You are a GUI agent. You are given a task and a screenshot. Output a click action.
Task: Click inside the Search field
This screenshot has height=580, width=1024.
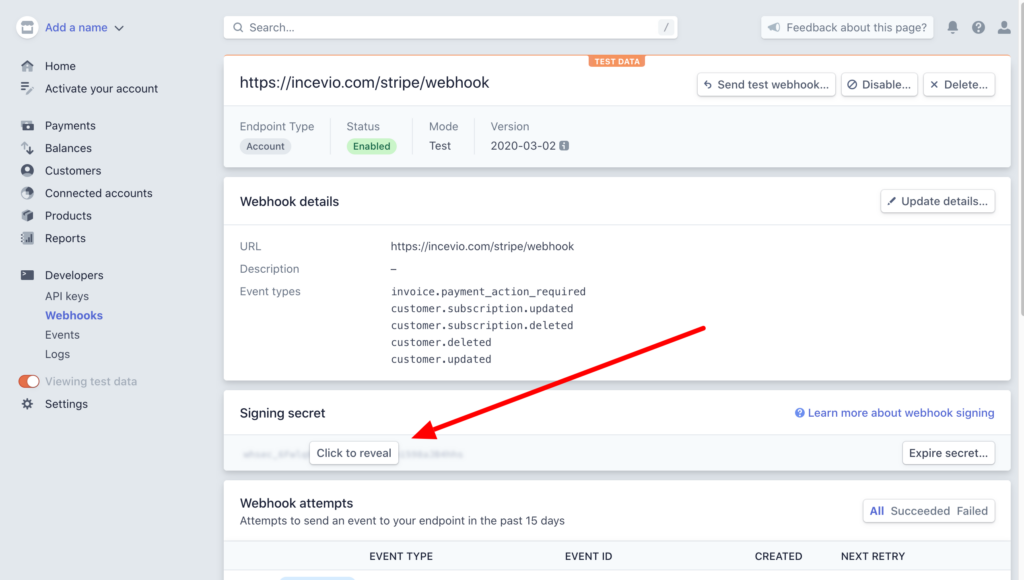450,27
